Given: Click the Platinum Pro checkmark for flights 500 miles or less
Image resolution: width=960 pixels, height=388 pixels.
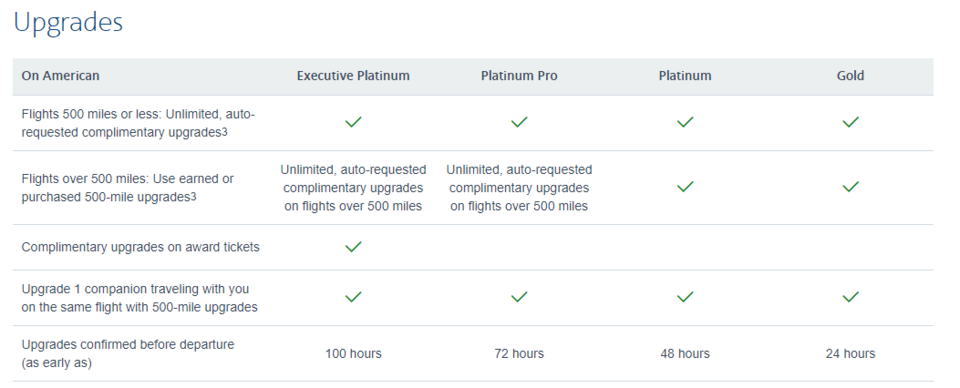Looking at the screenshot, I should click(x=519, y=122).
